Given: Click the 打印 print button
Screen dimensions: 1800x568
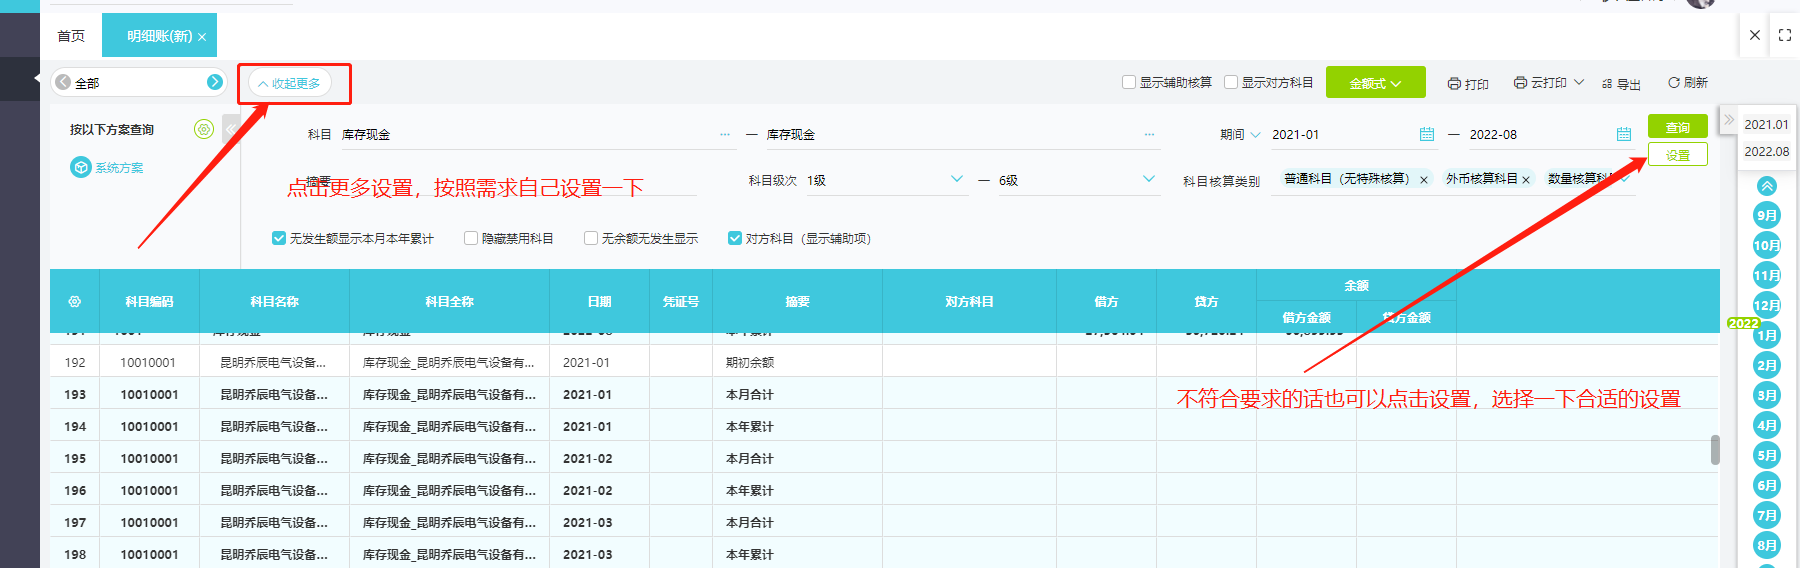Looking at the screenshot, I should pos(1468,84).
